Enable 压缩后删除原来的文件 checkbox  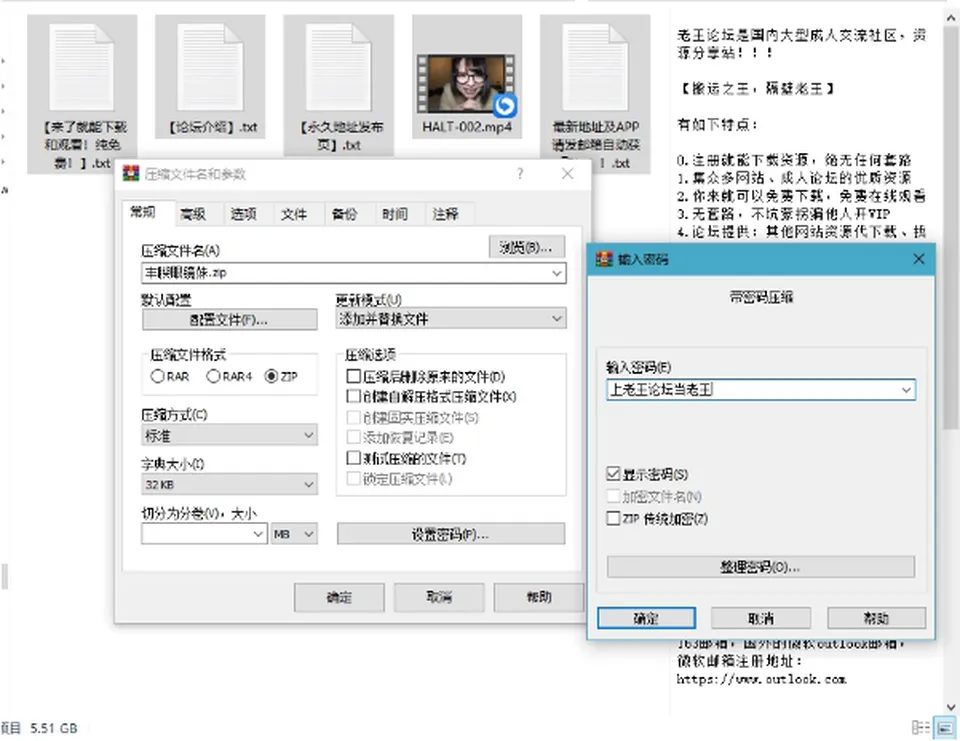[x=353, y=376]
